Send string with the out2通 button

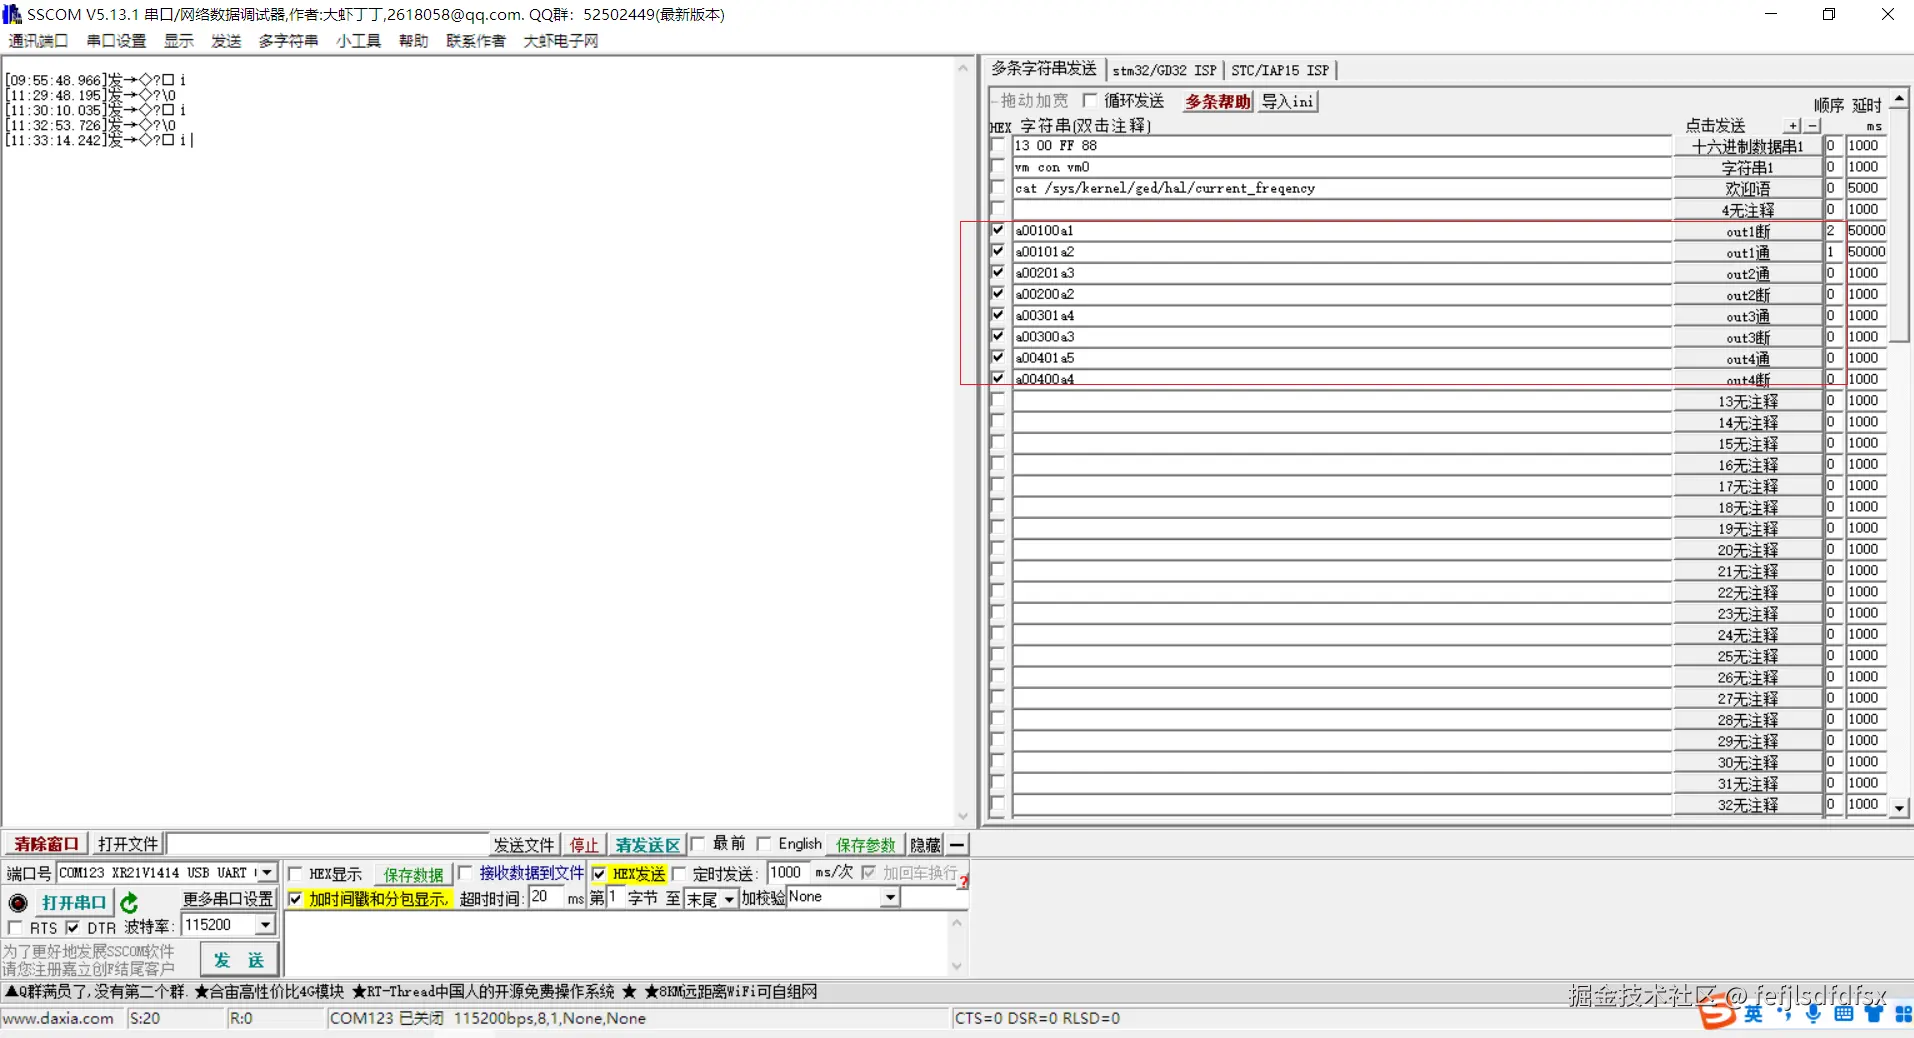coord(1747,273)
